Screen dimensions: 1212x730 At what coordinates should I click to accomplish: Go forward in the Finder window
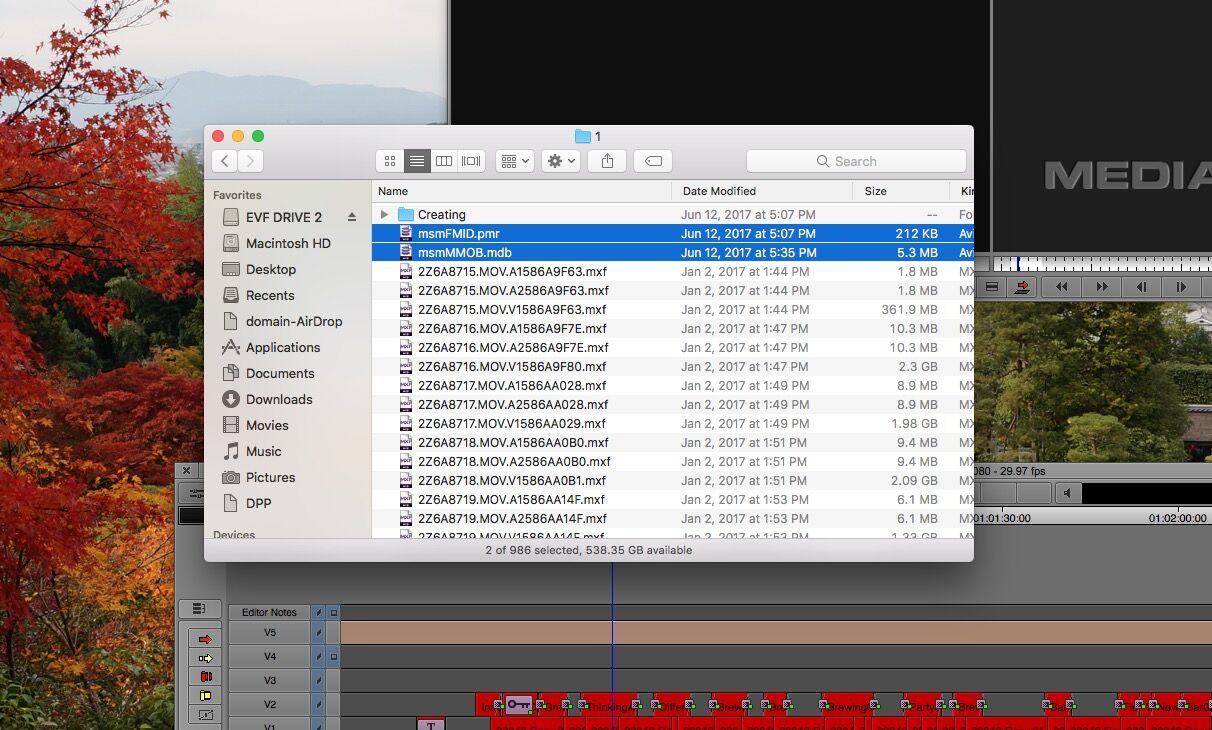251,161
